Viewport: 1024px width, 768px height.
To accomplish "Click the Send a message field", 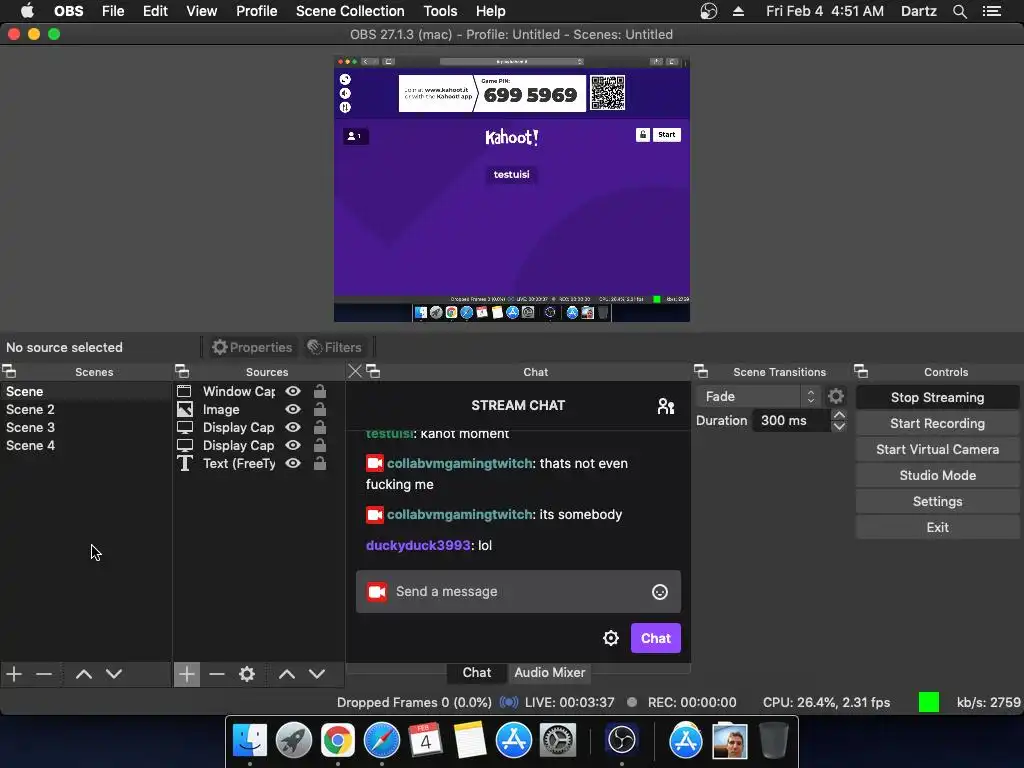I will [x=519, y=592].
